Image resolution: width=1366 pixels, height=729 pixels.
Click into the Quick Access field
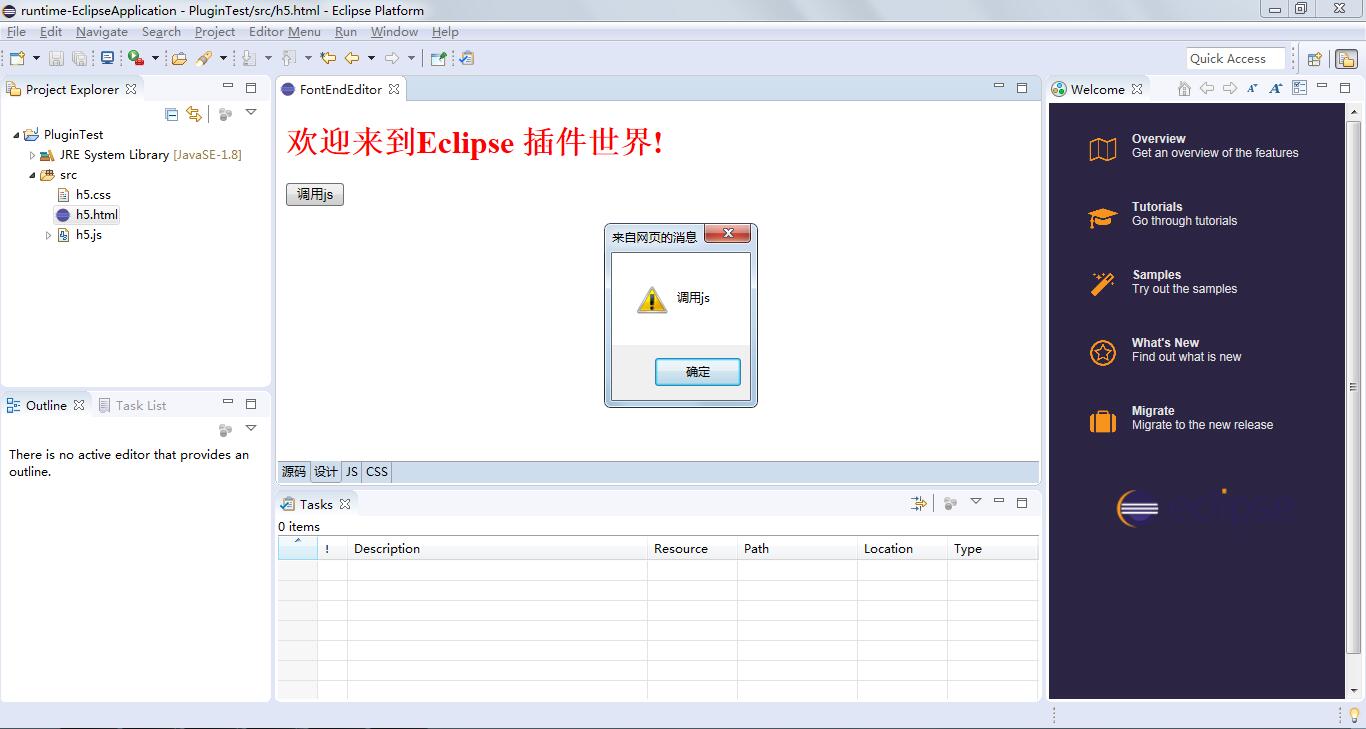1235,59
